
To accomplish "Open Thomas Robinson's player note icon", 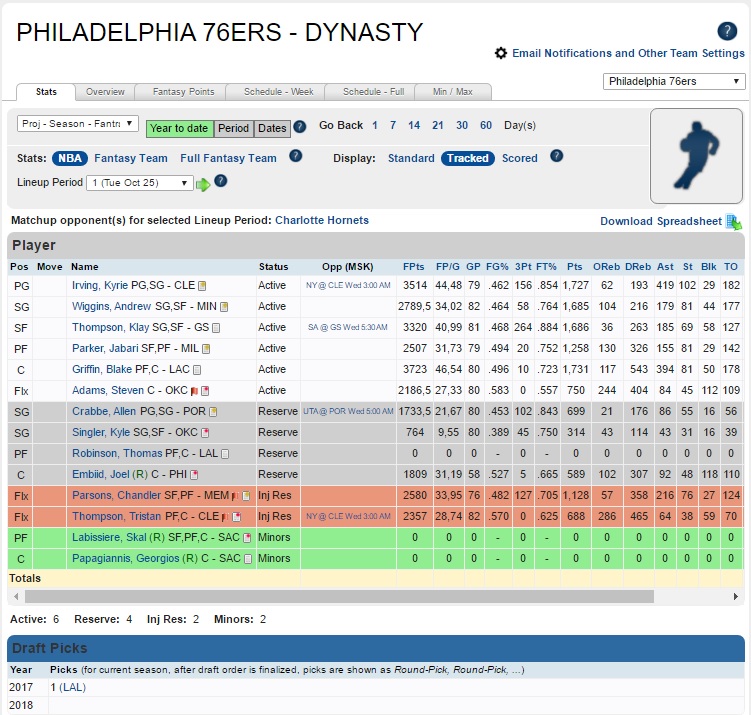I will pos(225,454).
